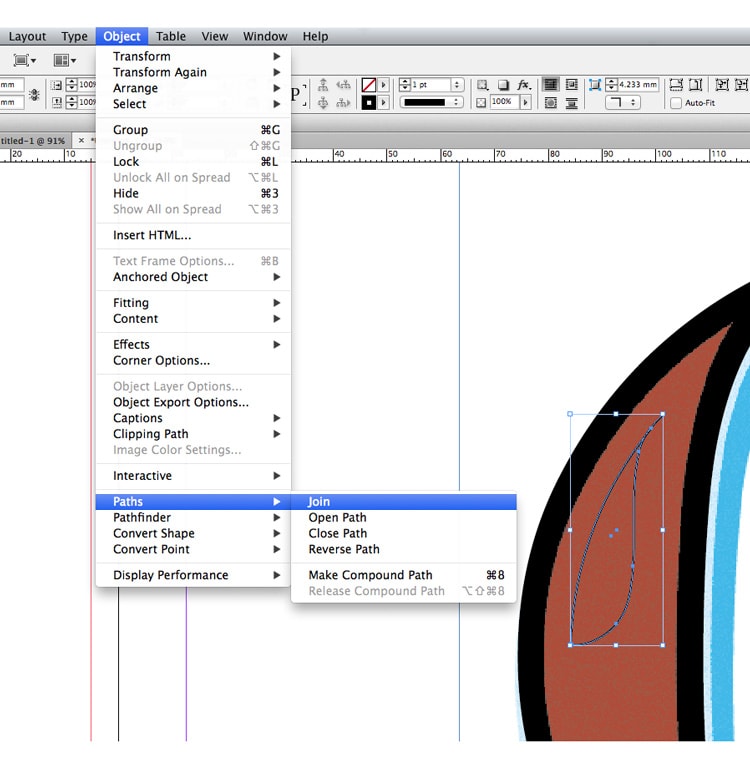Open the Table menu
Screen dimensions: 750x776
[x=171, y=36]
